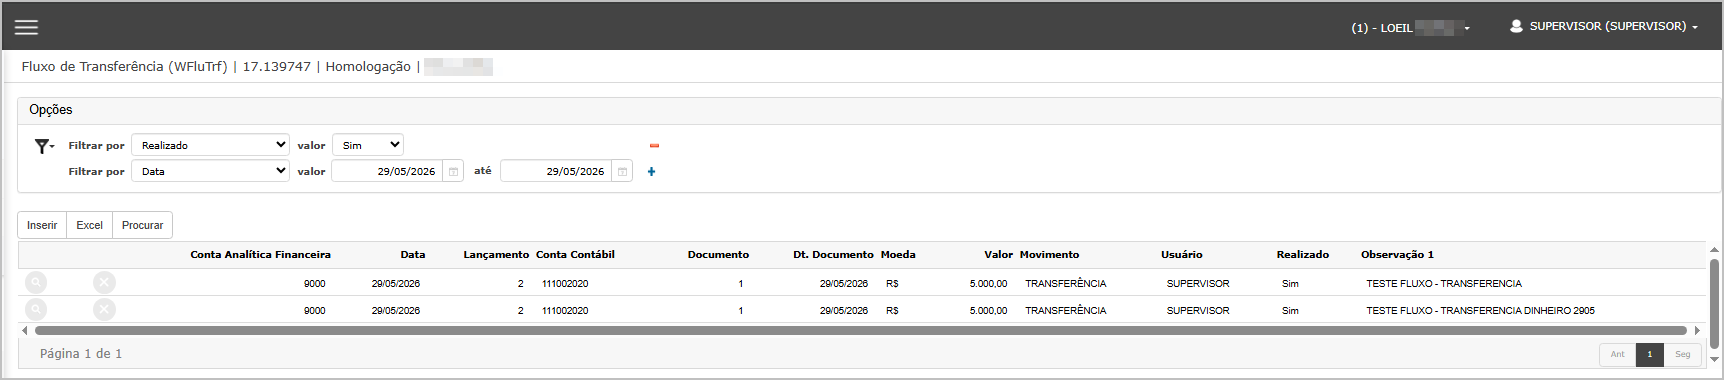
Task: Export the grid with the Excel button
Action: [x=90, y=225]
